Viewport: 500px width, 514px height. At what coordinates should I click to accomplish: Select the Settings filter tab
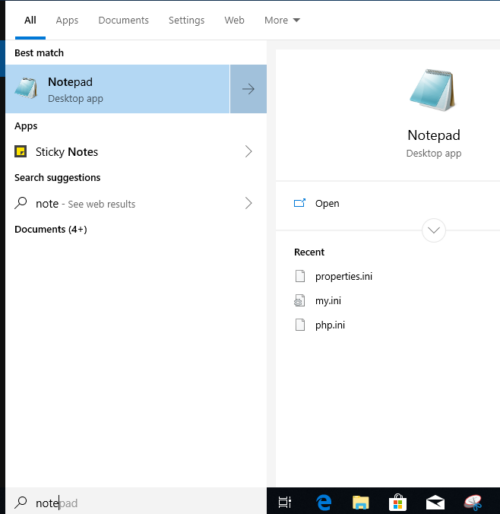tap(186, 20)
